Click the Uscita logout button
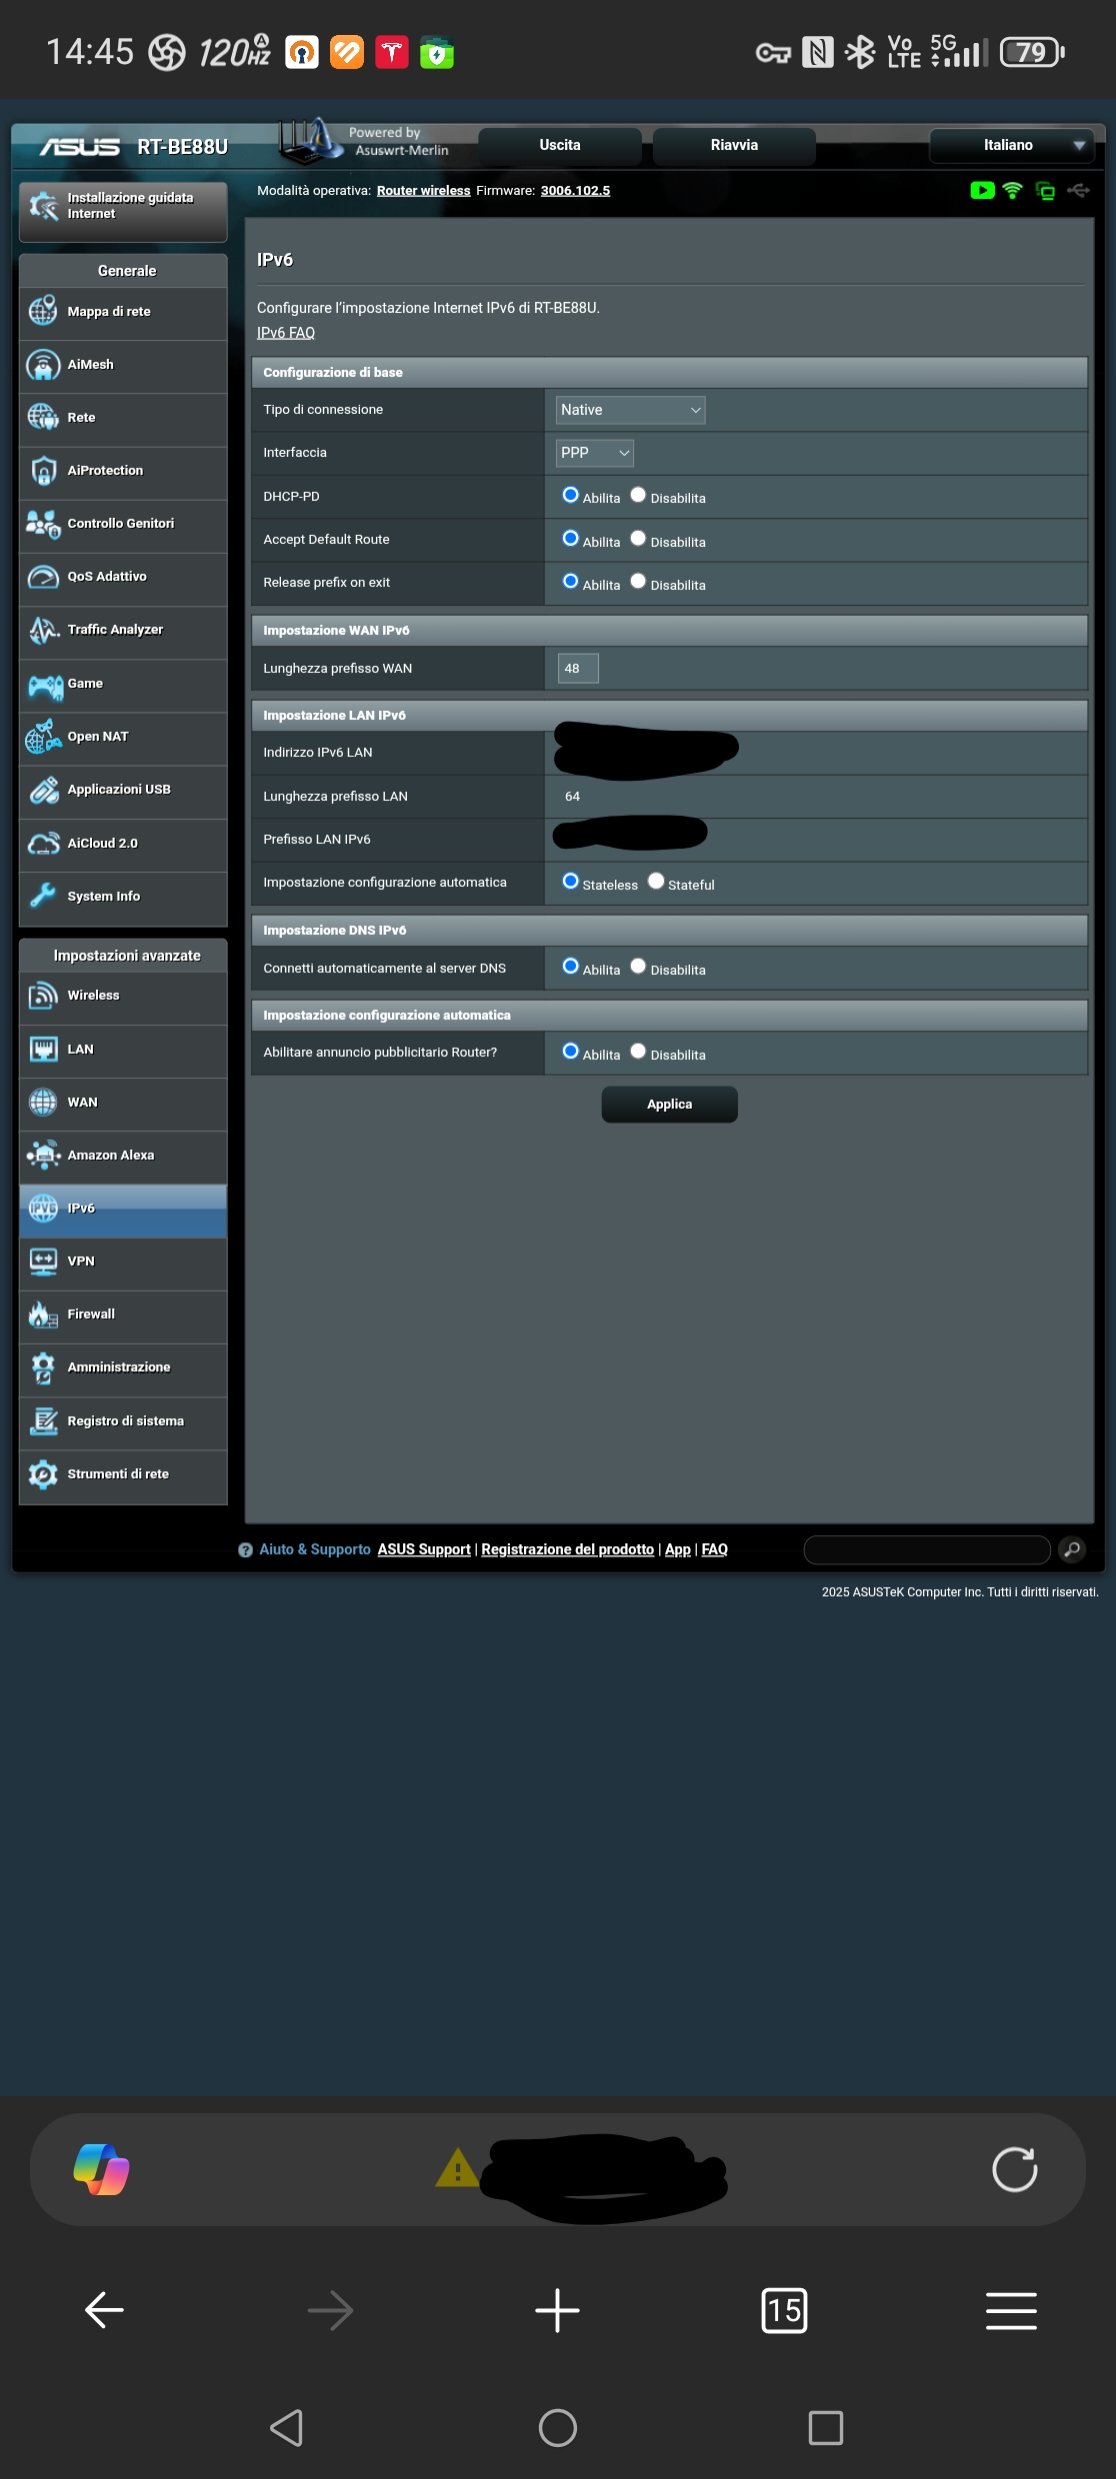Image resolution: width=1116 pixels, height=2479 pixels. click(560, 146)
